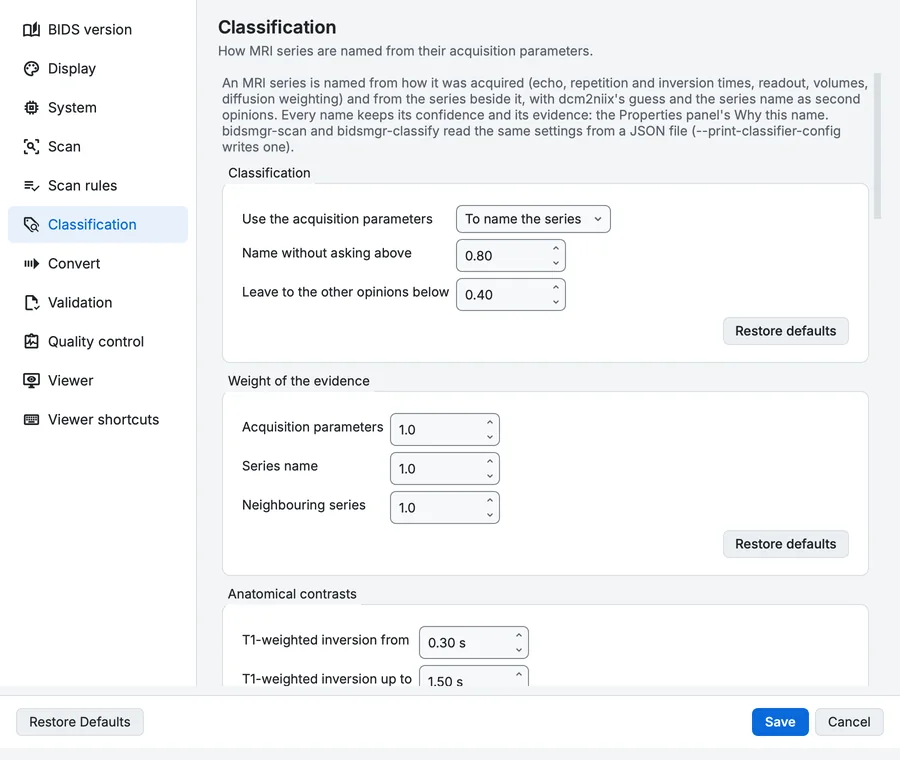Click the Neighbouring series 1.0 field
This screenshot has width=900, height=760.
point(445,507)
